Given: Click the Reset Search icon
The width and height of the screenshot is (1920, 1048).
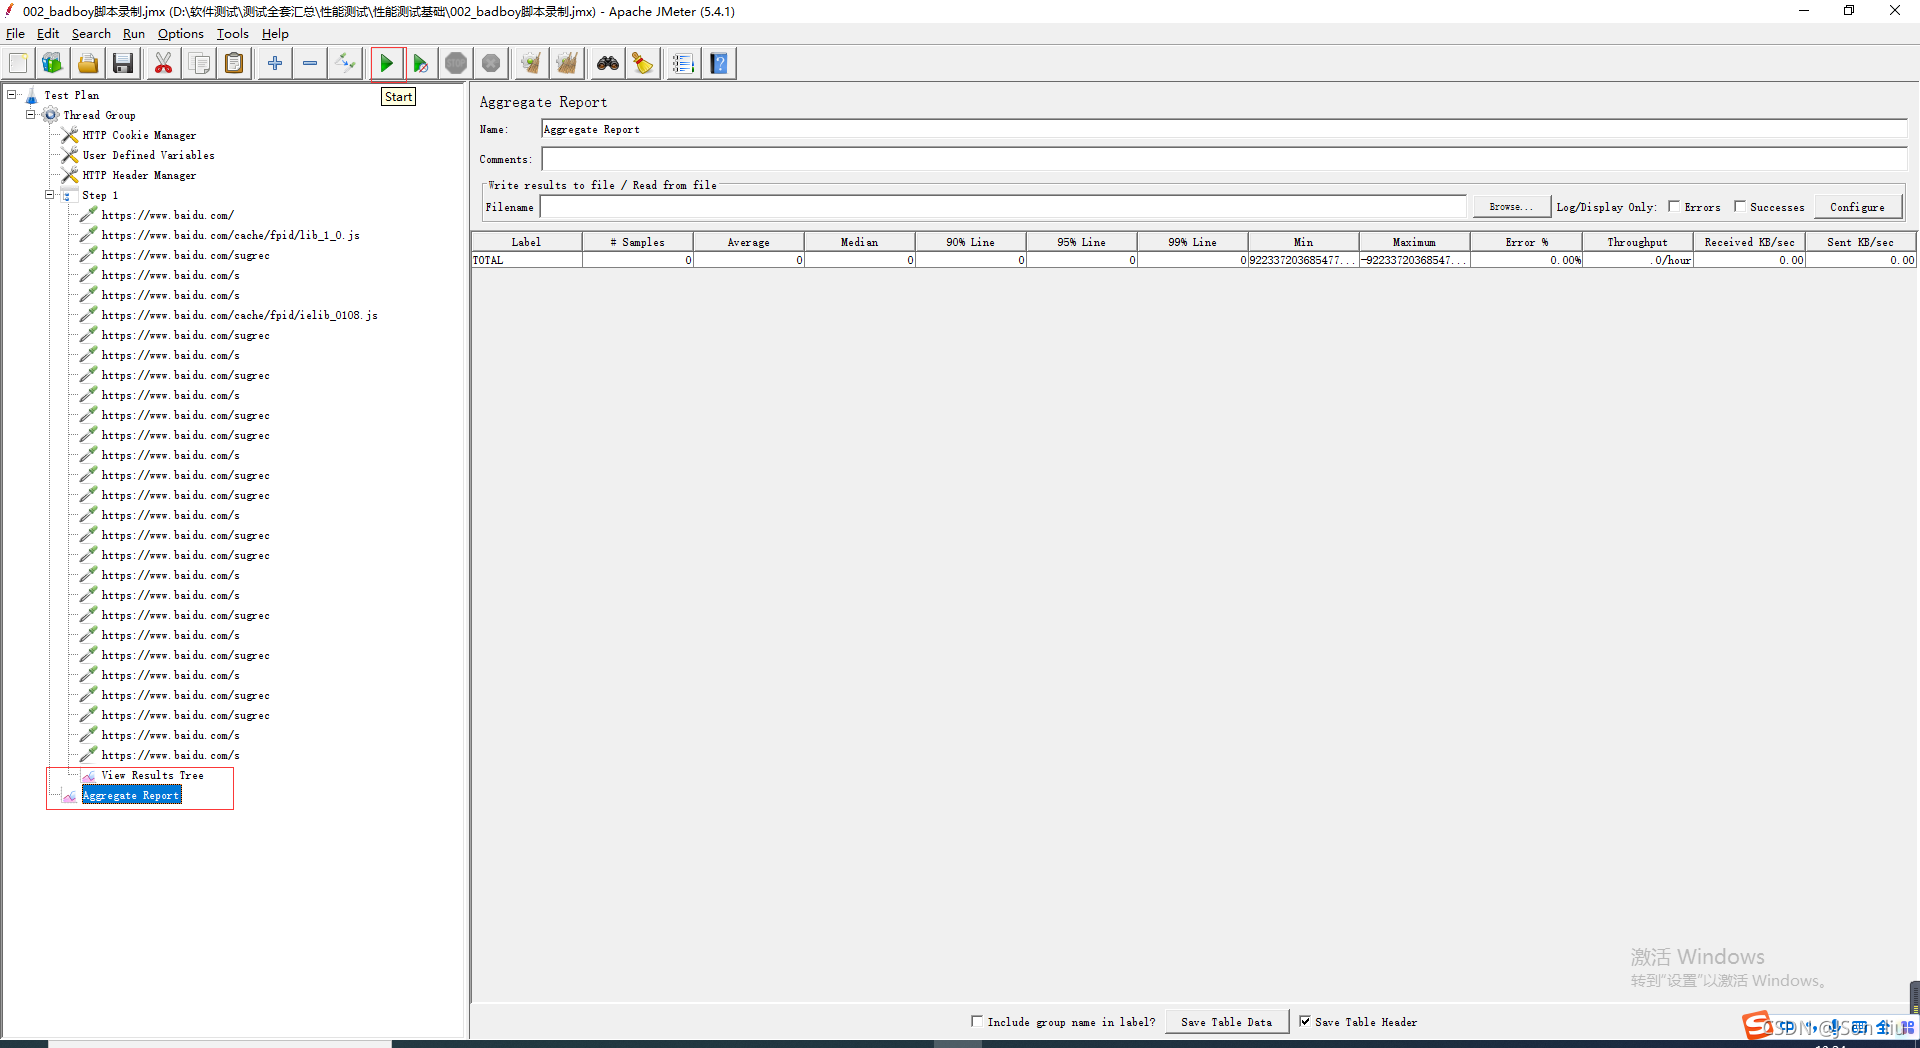Looking at the screenshot, I should pos(643,64).
